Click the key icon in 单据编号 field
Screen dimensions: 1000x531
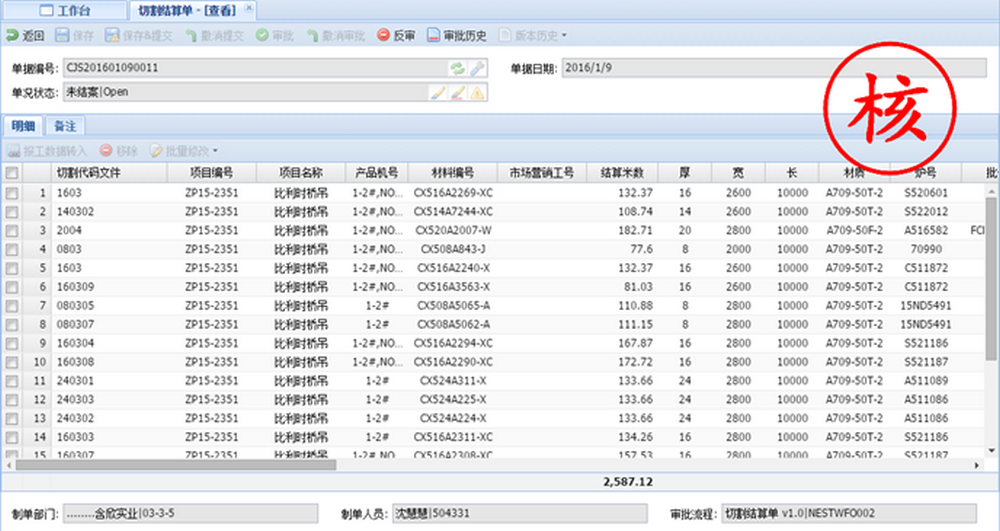[x=477, y=68]
